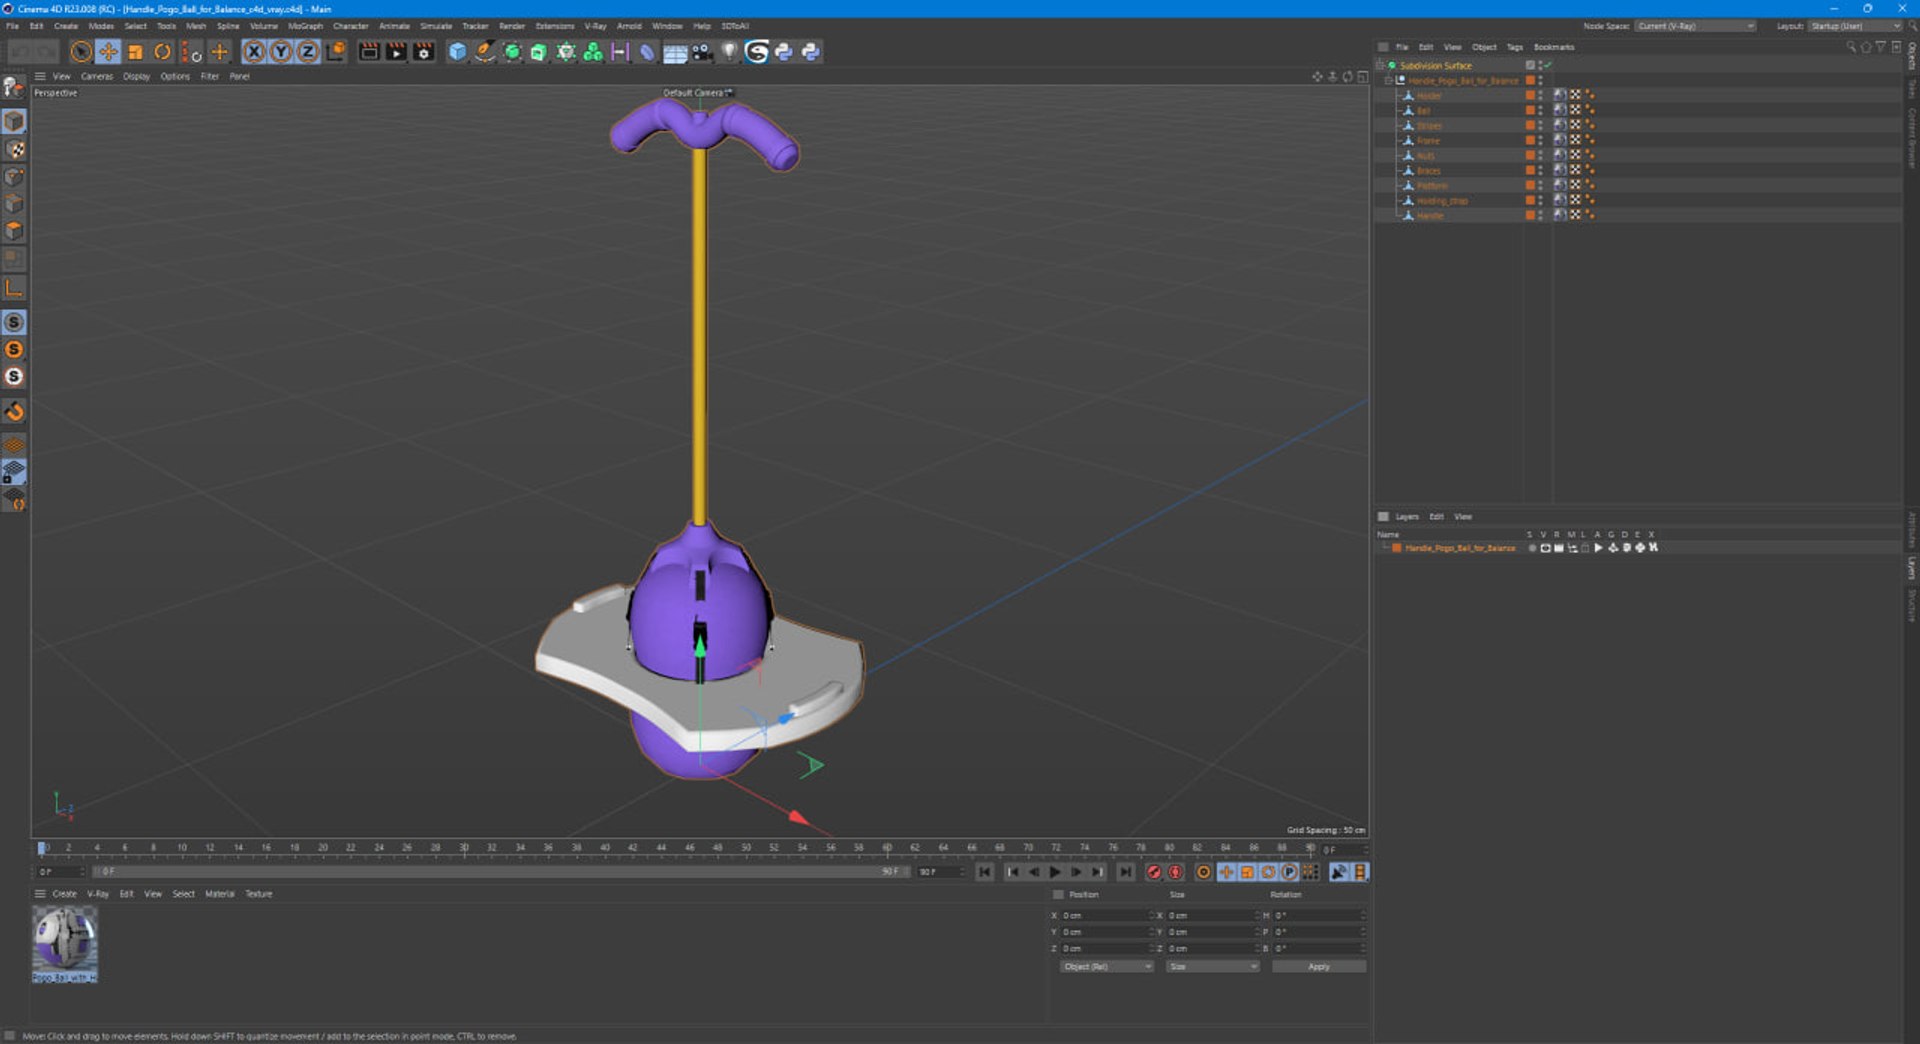Open the Node Space dropdown

click(1695, 26)
